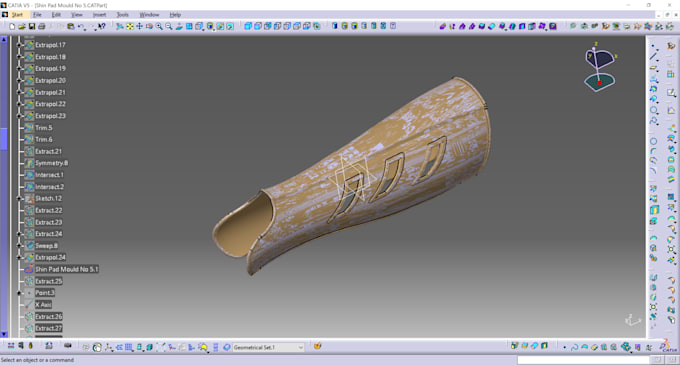Select the Fit All In tool
Screen dimensions: 680x365
pyautogui.click(x=130, y=26)
